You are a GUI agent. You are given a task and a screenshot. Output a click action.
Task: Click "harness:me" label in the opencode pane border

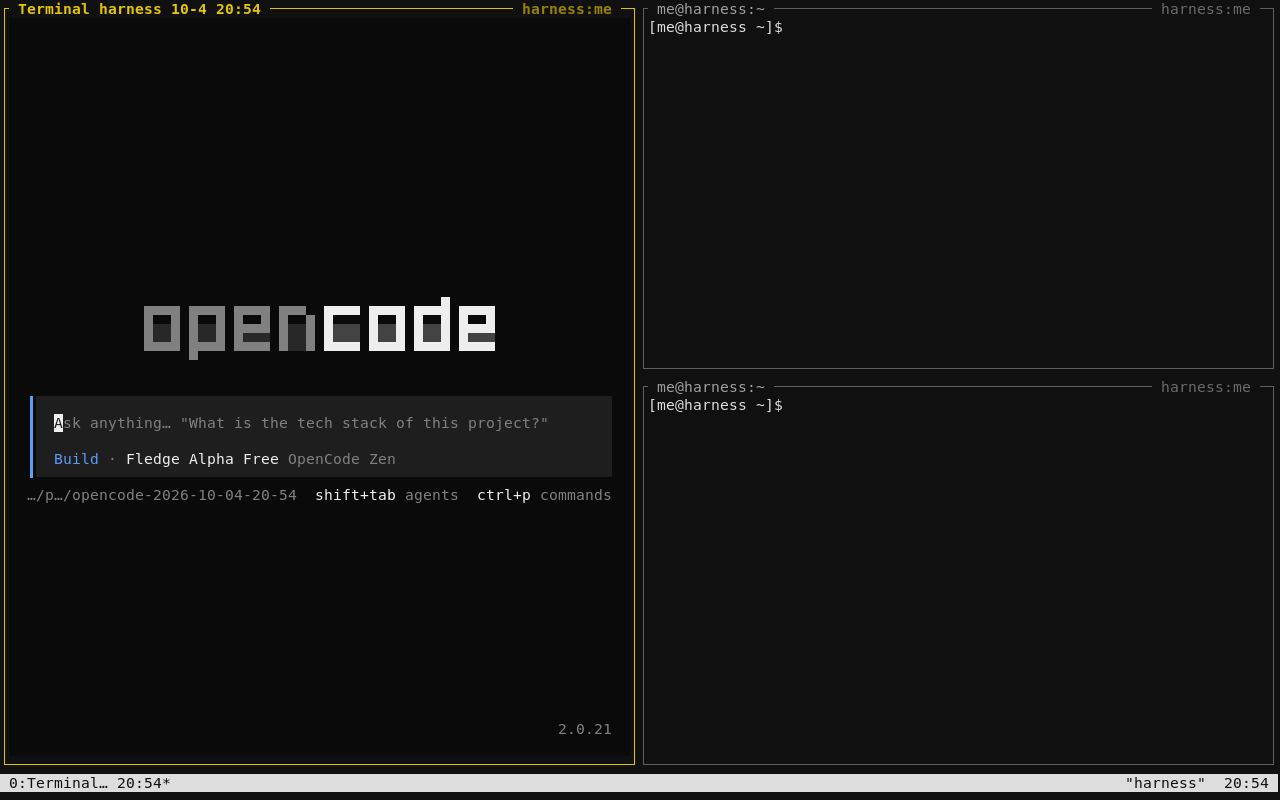[x=567, y=9]
